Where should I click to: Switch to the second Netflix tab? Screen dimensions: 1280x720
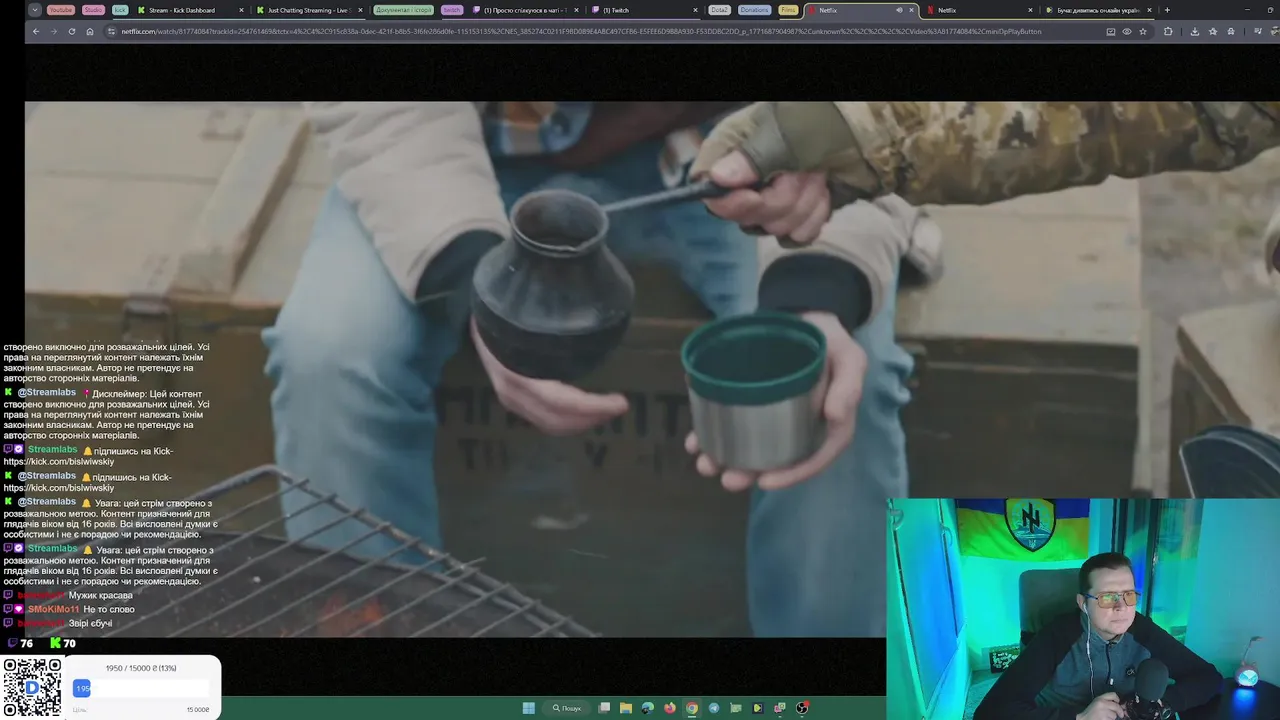coord(978,10)
